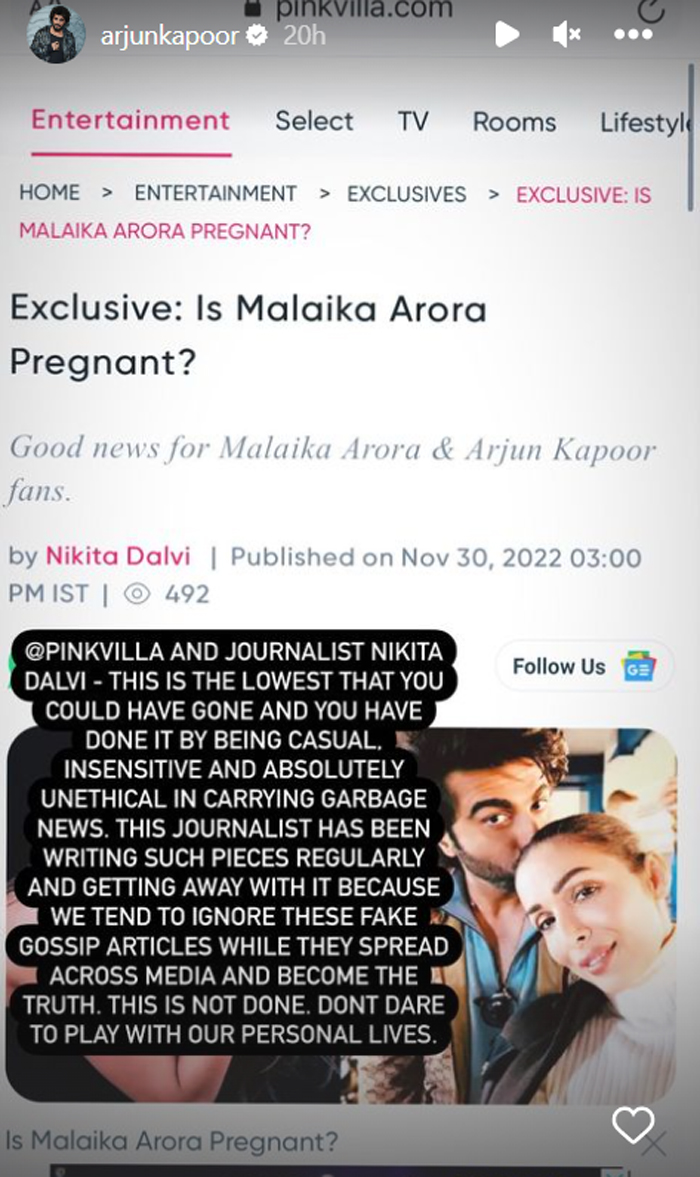Image resolution: width=700 pixels, height=1177 pixels.
Task: Open arjunkapoor's profile picture
Action: click(56, 33)
